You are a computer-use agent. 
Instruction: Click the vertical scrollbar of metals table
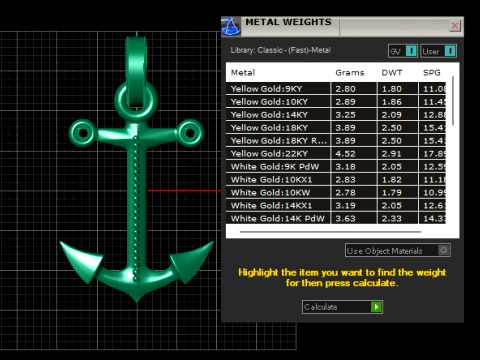453,101
